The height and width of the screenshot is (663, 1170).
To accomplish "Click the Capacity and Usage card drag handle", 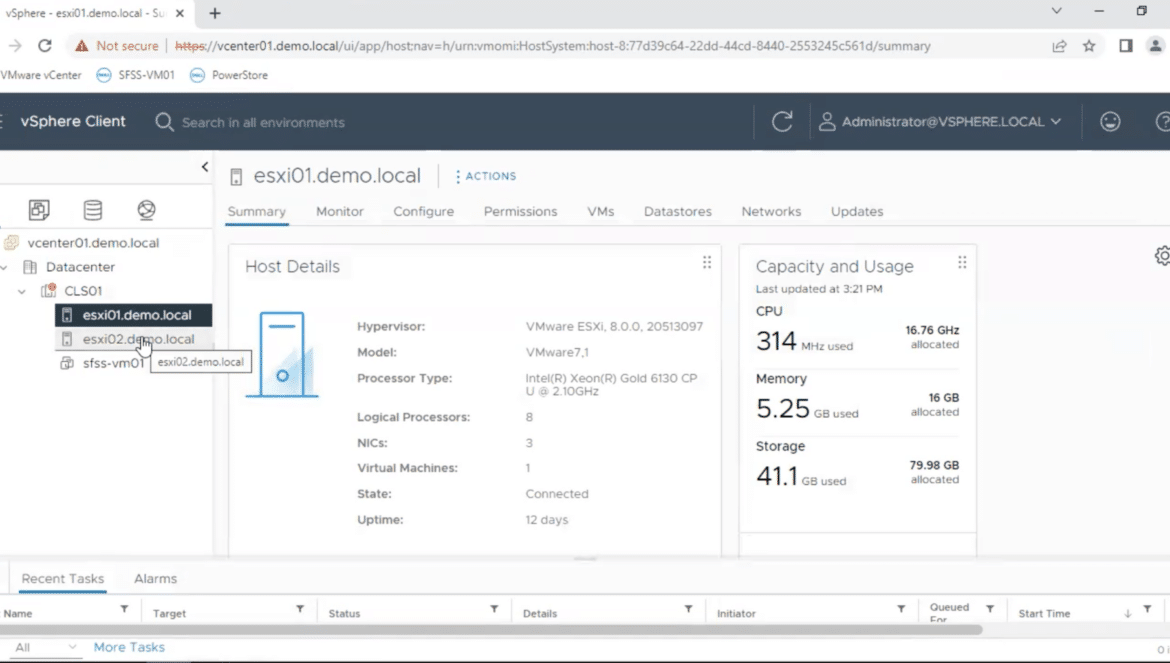I will (x=962, y=263).
